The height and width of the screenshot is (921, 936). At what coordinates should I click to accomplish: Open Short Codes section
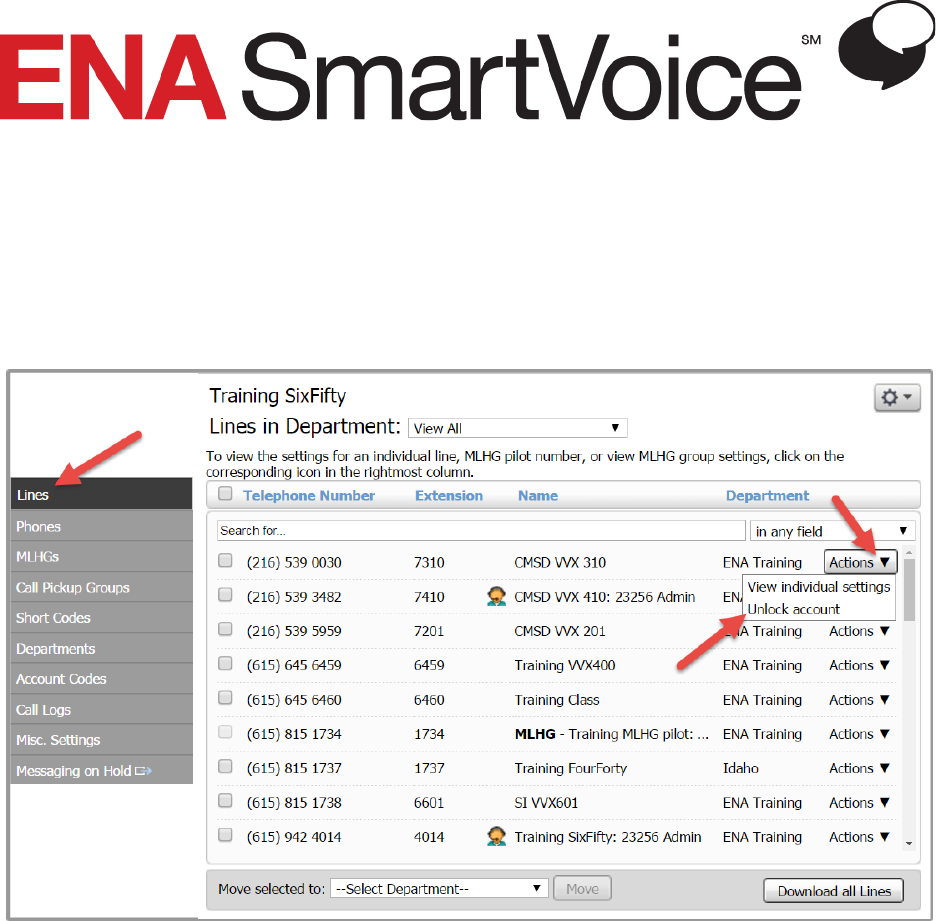click(x=101, y=618)
